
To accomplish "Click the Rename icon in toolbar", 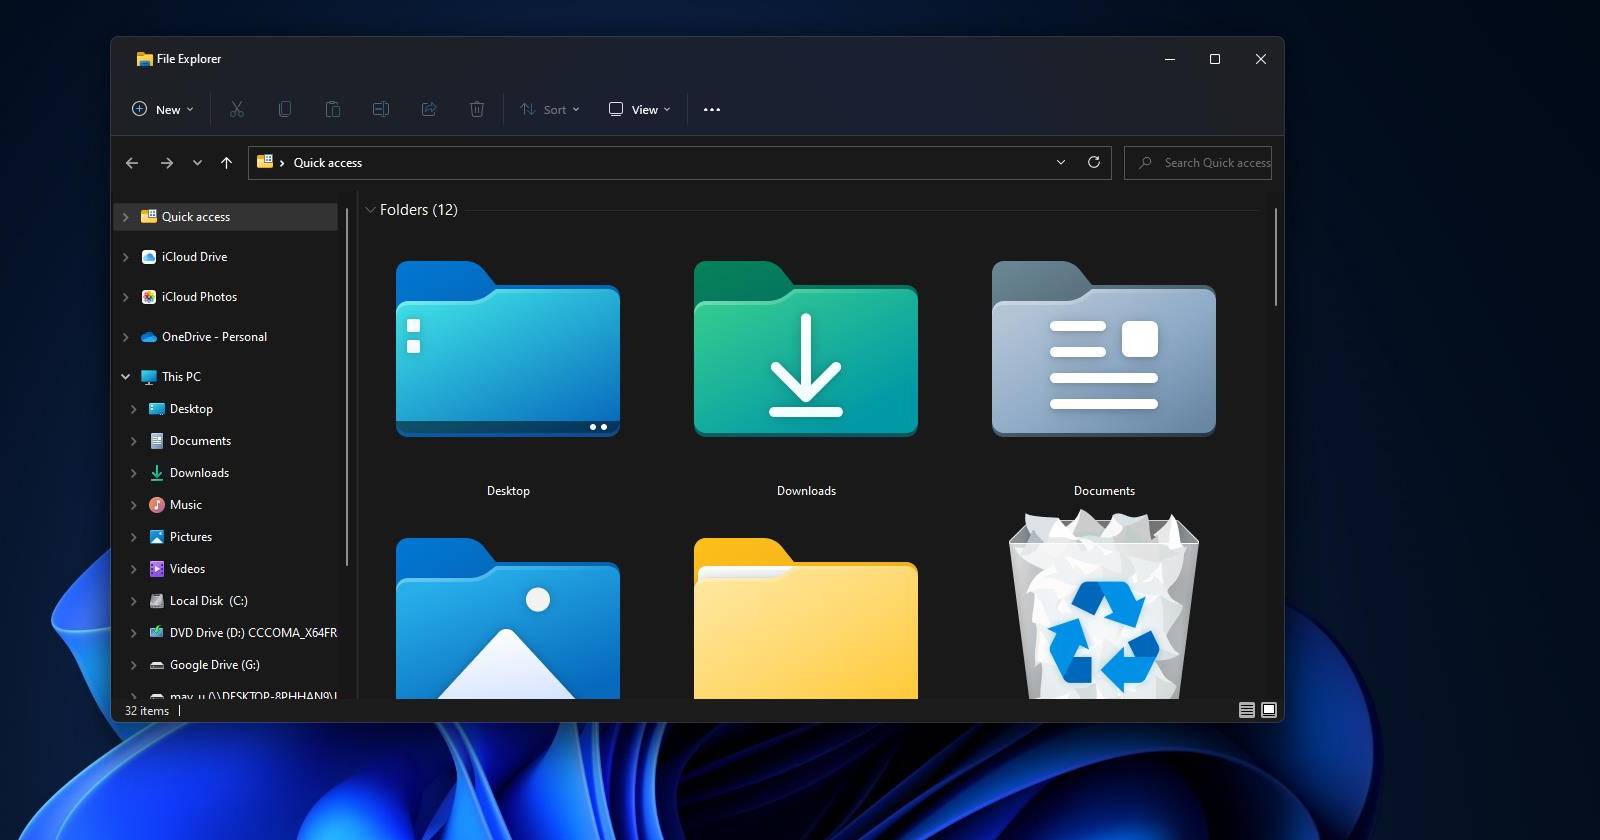I will pyautogui.click(x=381, y=109).
